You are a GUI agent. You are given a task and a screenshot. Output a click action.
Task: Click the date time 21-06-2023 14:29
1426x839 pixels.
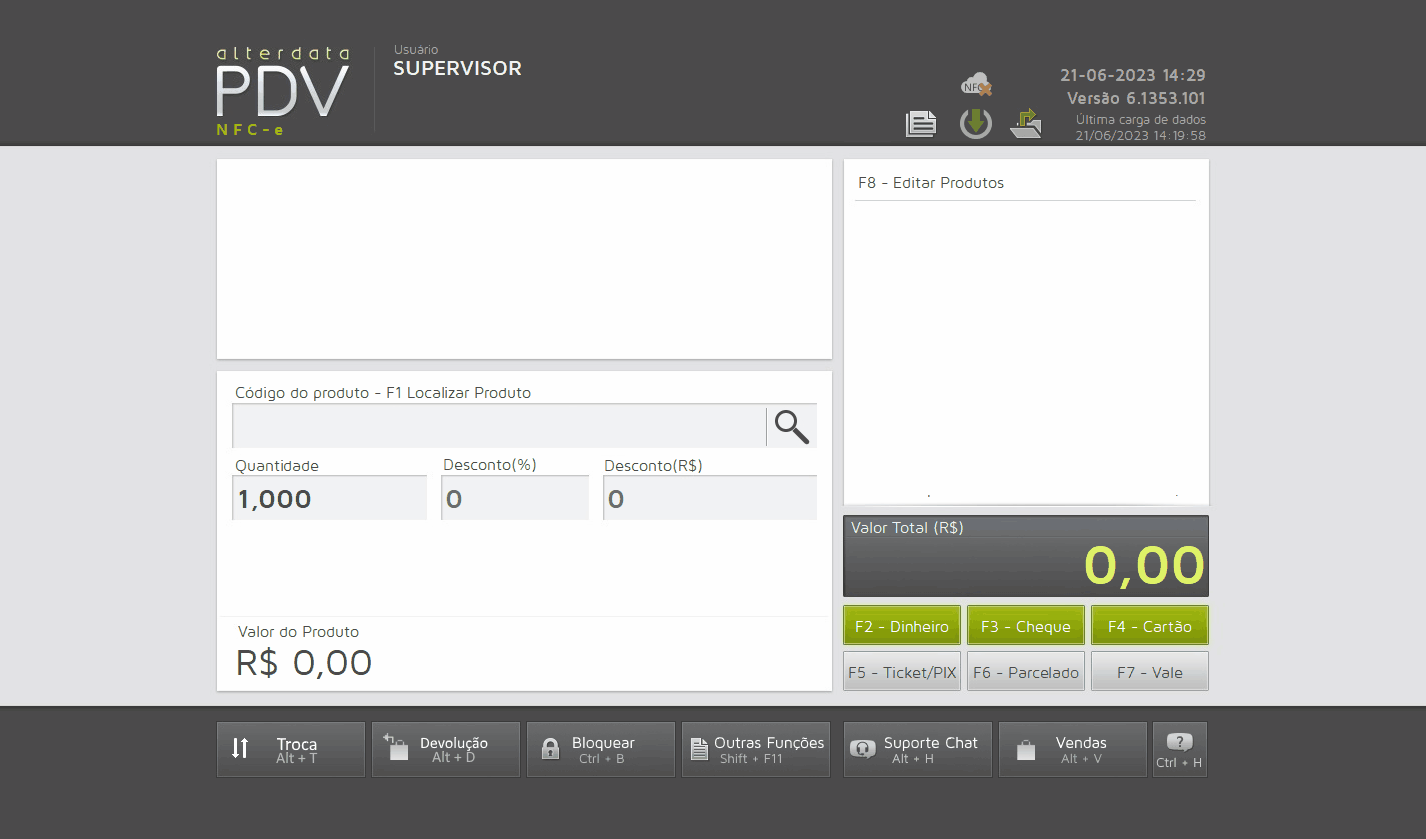tap(1133, 75)
